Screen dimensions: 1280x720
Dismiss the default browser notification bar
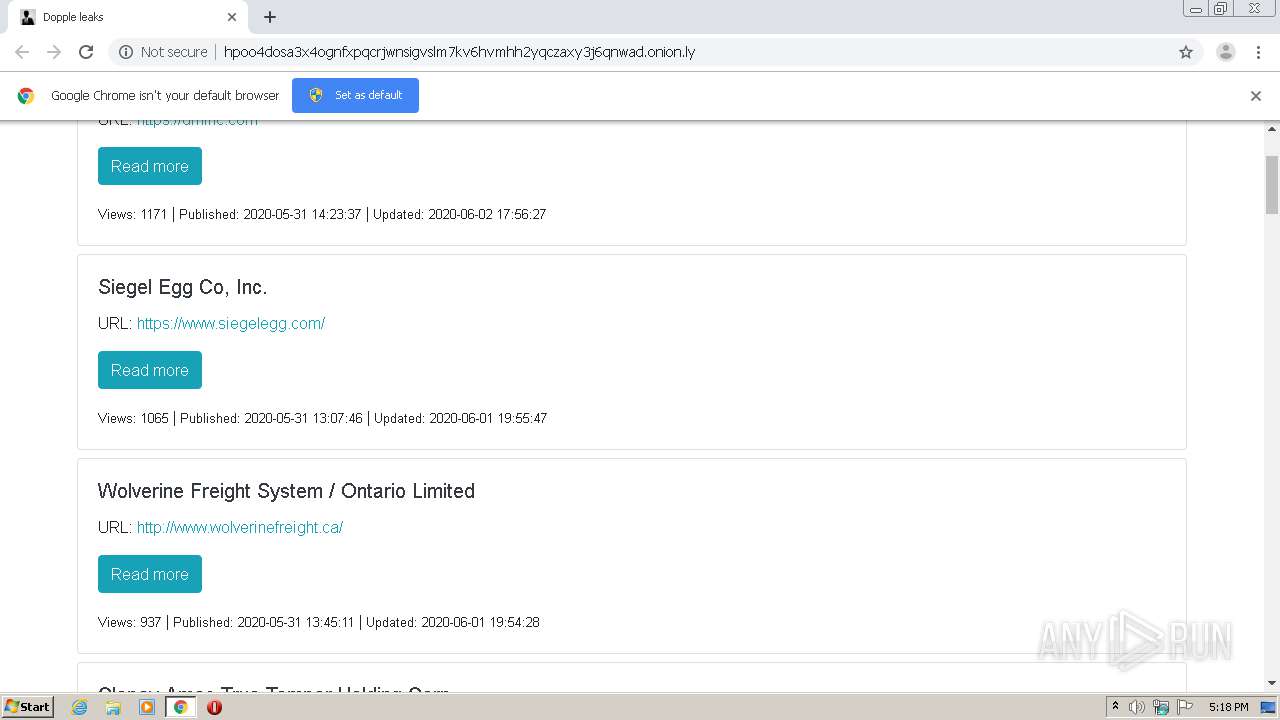(1256, 96)
